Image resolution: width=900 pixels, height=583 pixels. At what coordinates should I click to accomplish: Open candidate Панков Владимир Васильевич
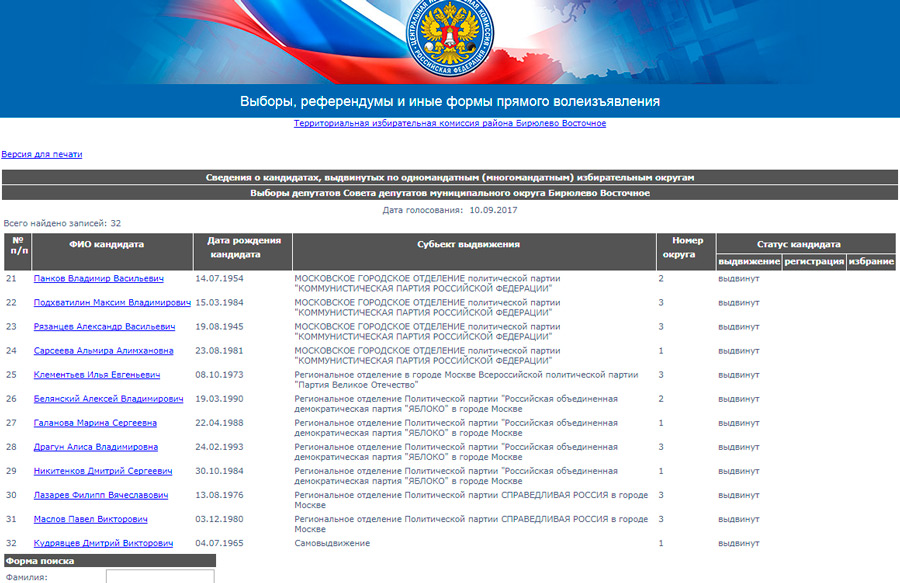98,278
